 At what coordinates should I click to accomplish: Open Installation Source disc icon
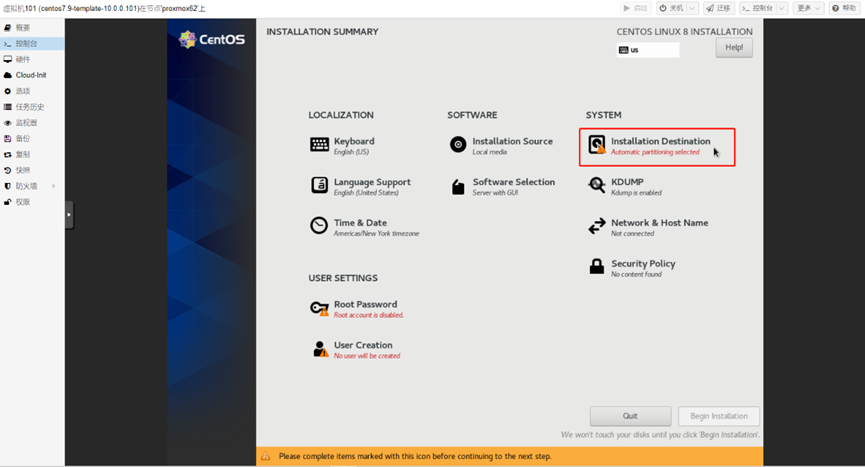tap(458, 144)
